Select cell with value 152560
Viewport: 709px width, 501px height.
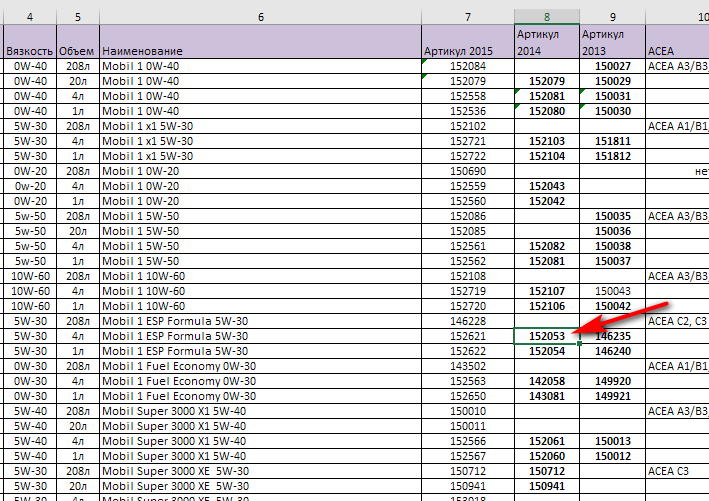(468, 201)
